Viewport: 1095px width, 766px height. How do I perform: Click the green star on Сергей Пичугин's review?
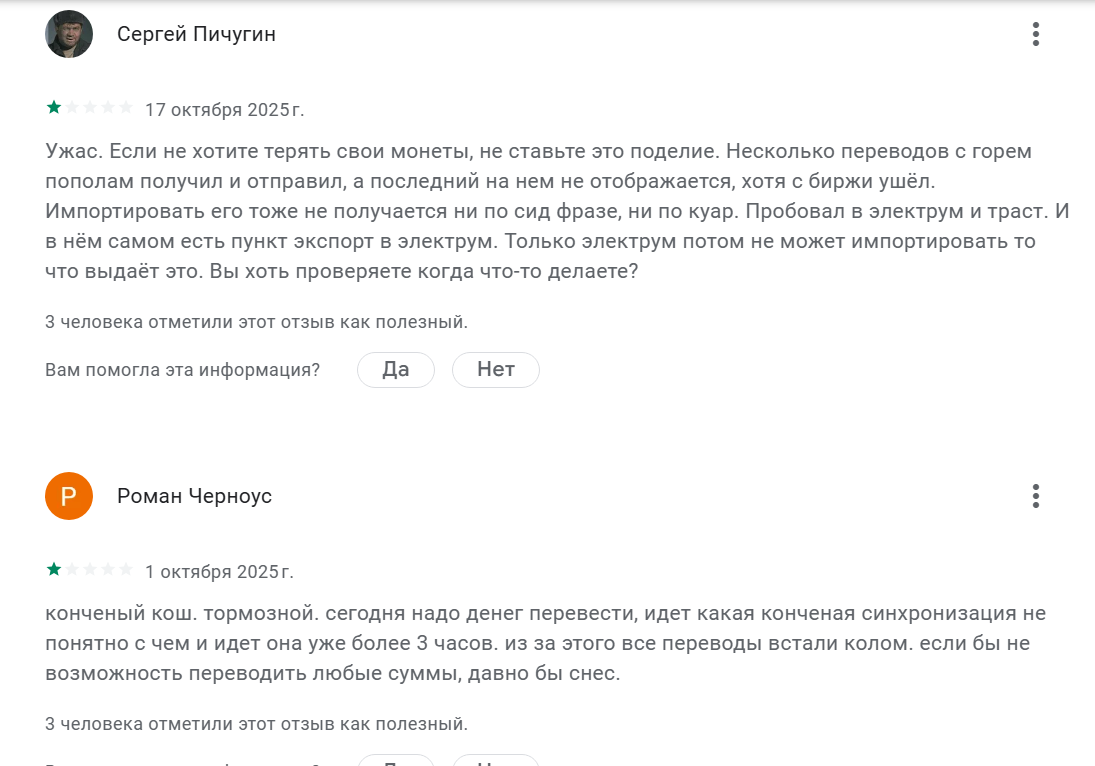pos(54,107)
